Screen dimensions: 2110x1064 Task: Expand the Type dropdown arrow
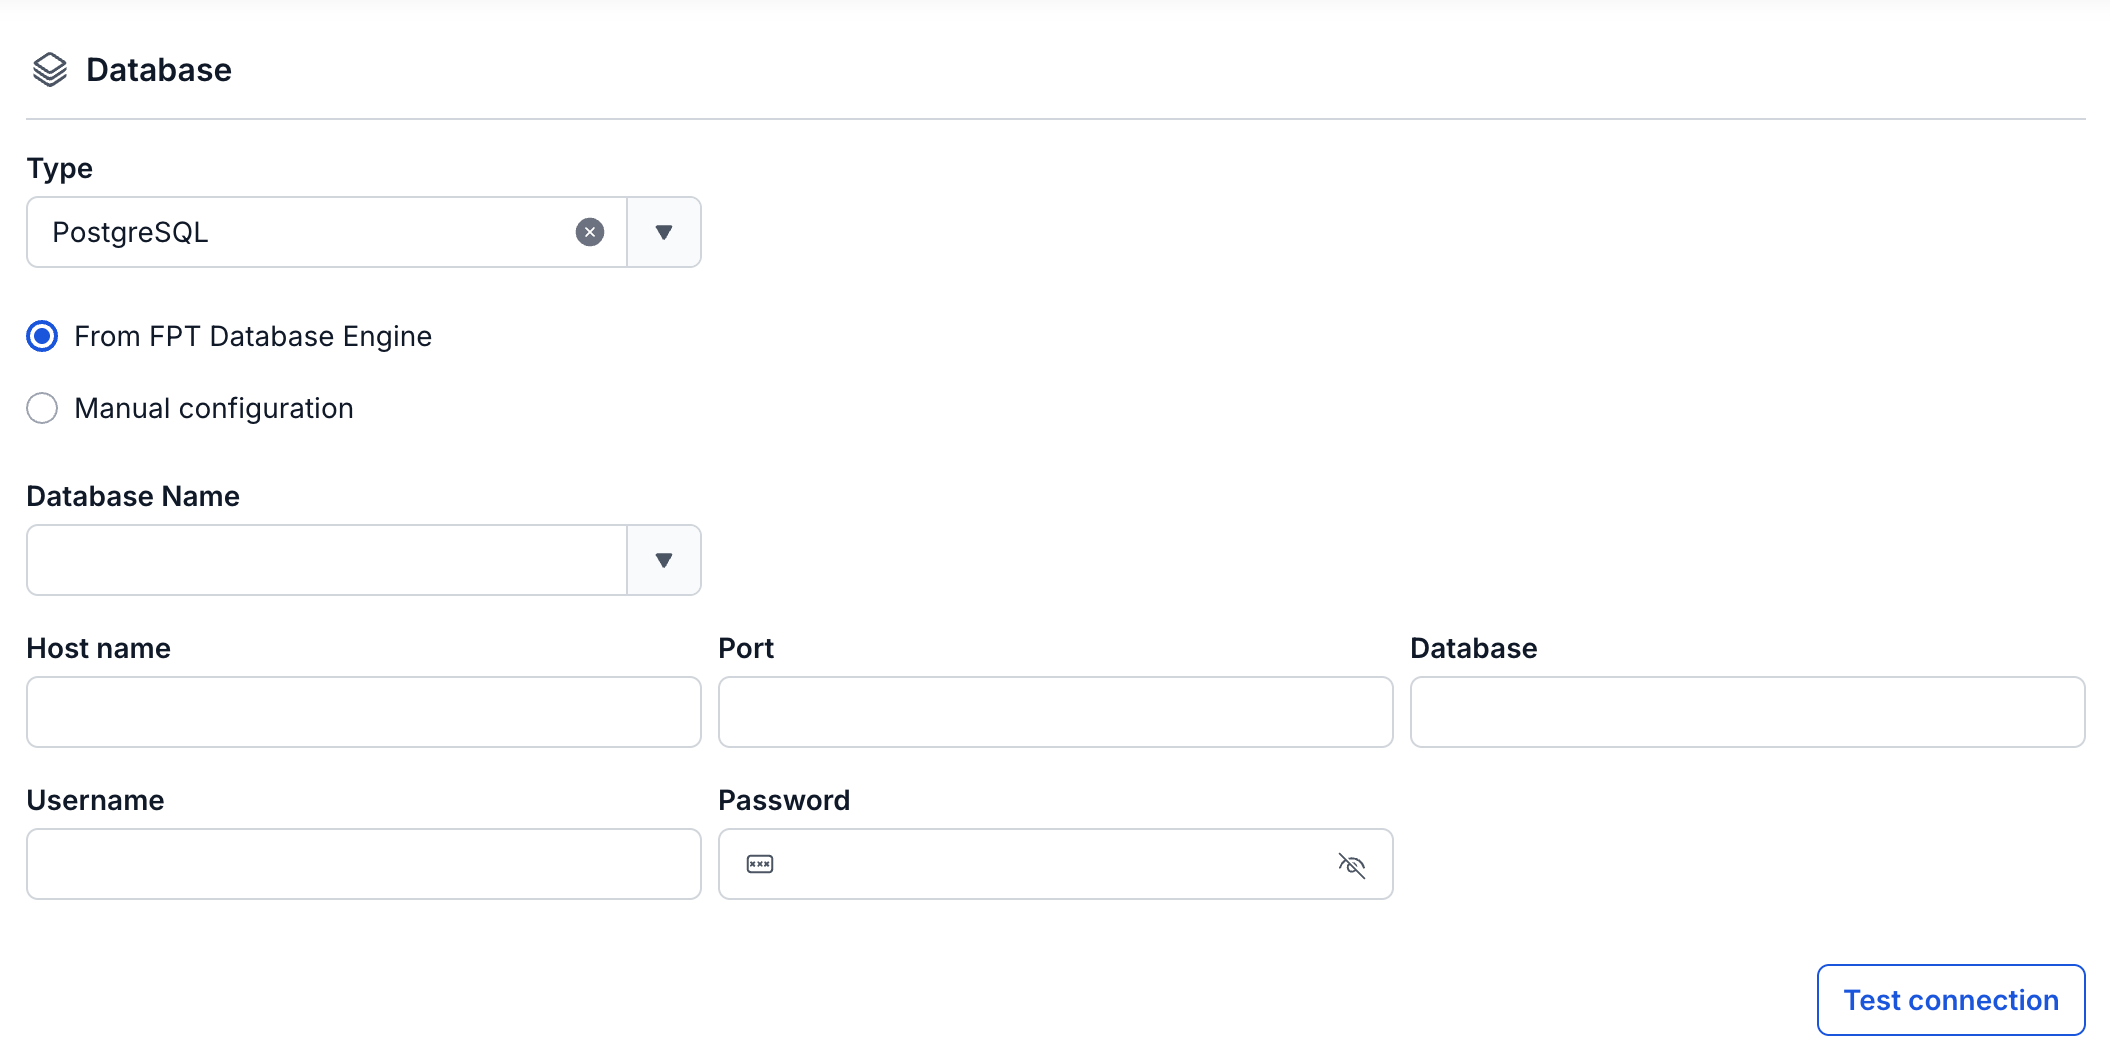pos(664,232)
